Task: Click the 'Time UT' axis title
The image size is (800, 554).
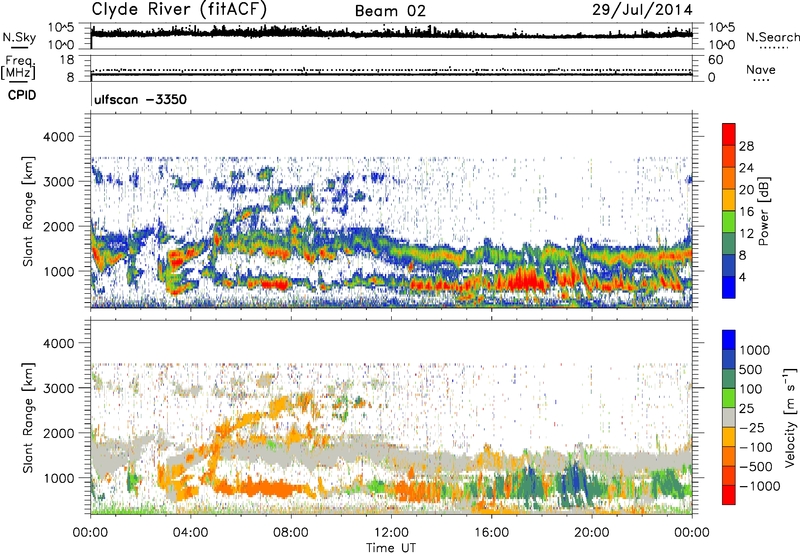Action: [x=391, y=548]
